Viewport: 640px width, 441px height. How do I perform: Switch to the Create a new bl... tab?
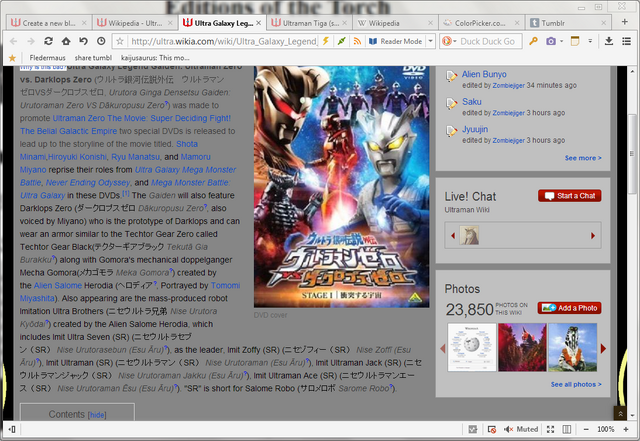click(49, 23)
